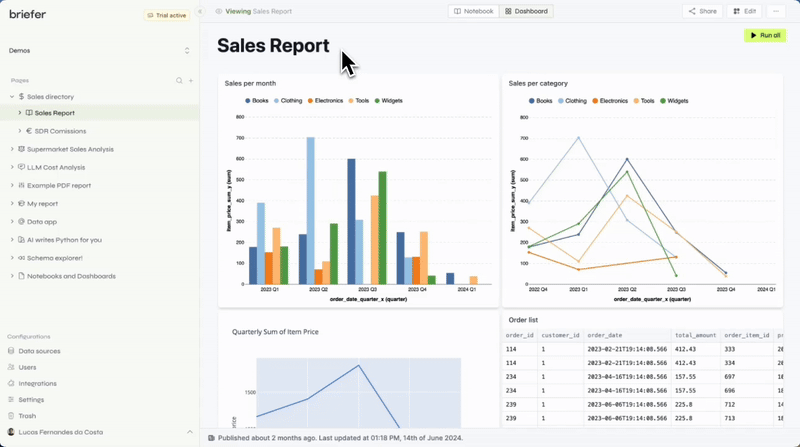Click the Data sources database icon
Image resolution: width=800 pixels, height=447 pixels.
point(11,351)
